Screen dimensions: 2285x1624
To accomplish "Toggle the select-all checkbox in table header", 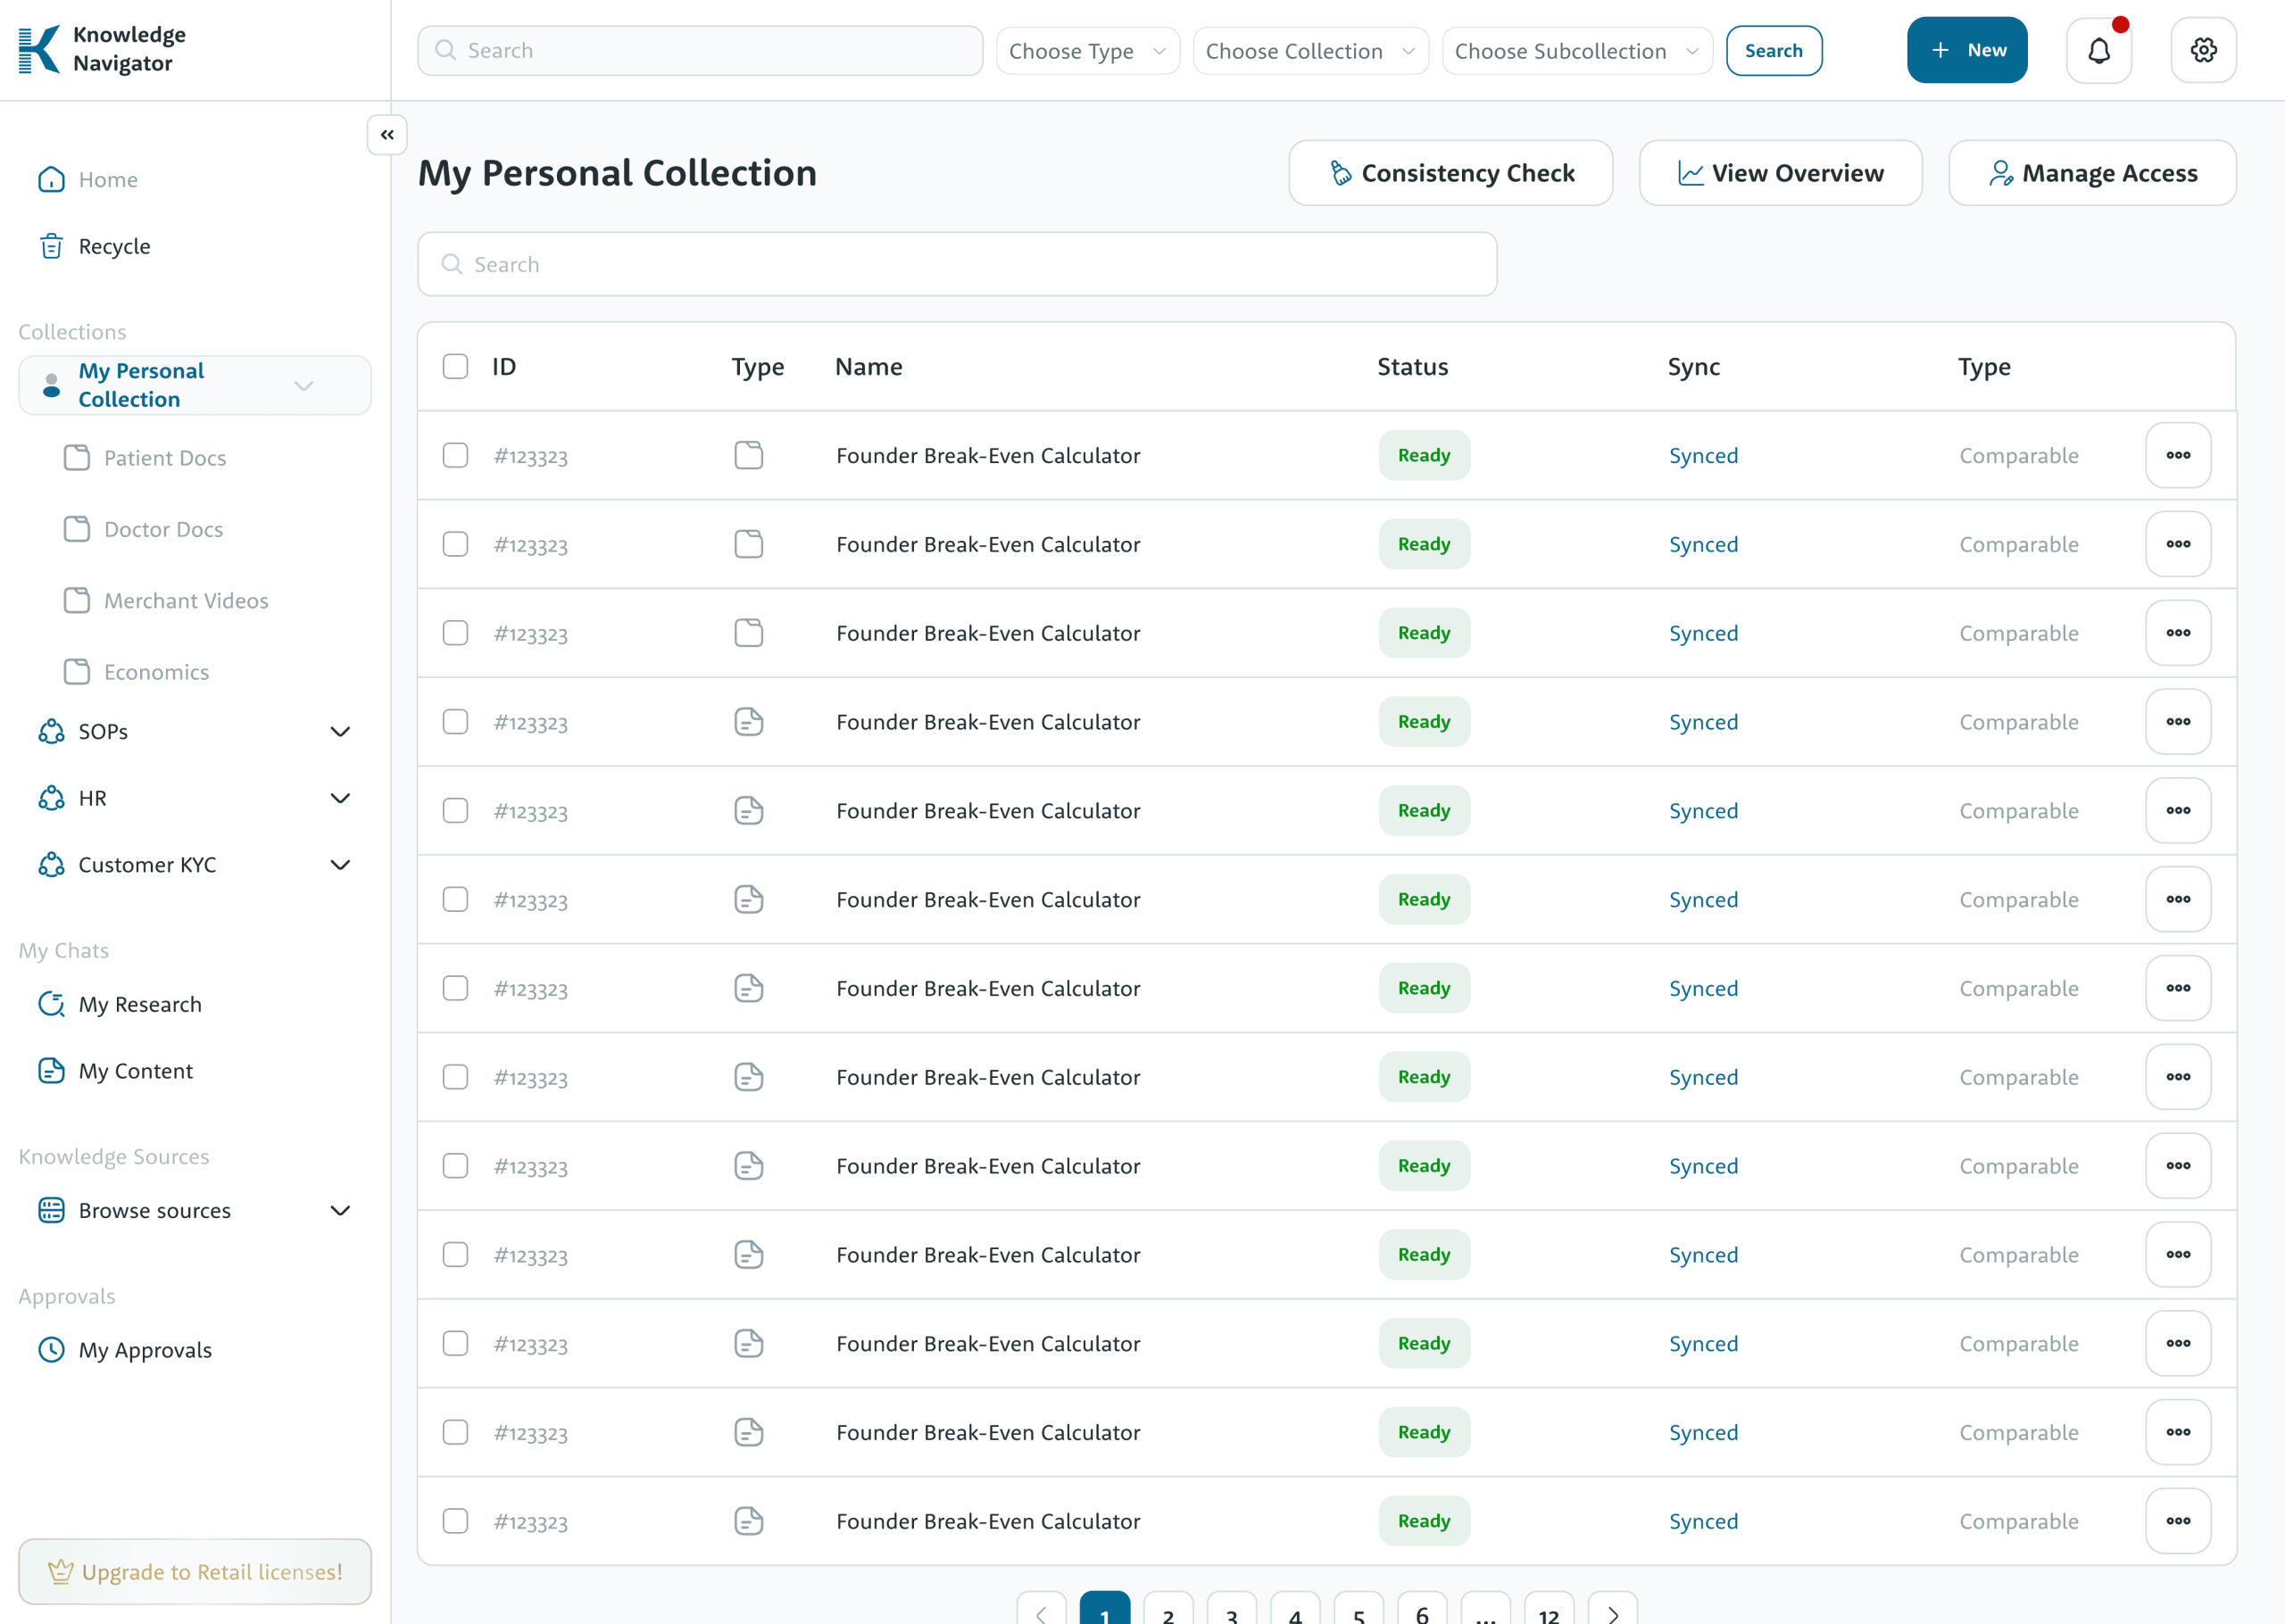I will coord(455,367).
